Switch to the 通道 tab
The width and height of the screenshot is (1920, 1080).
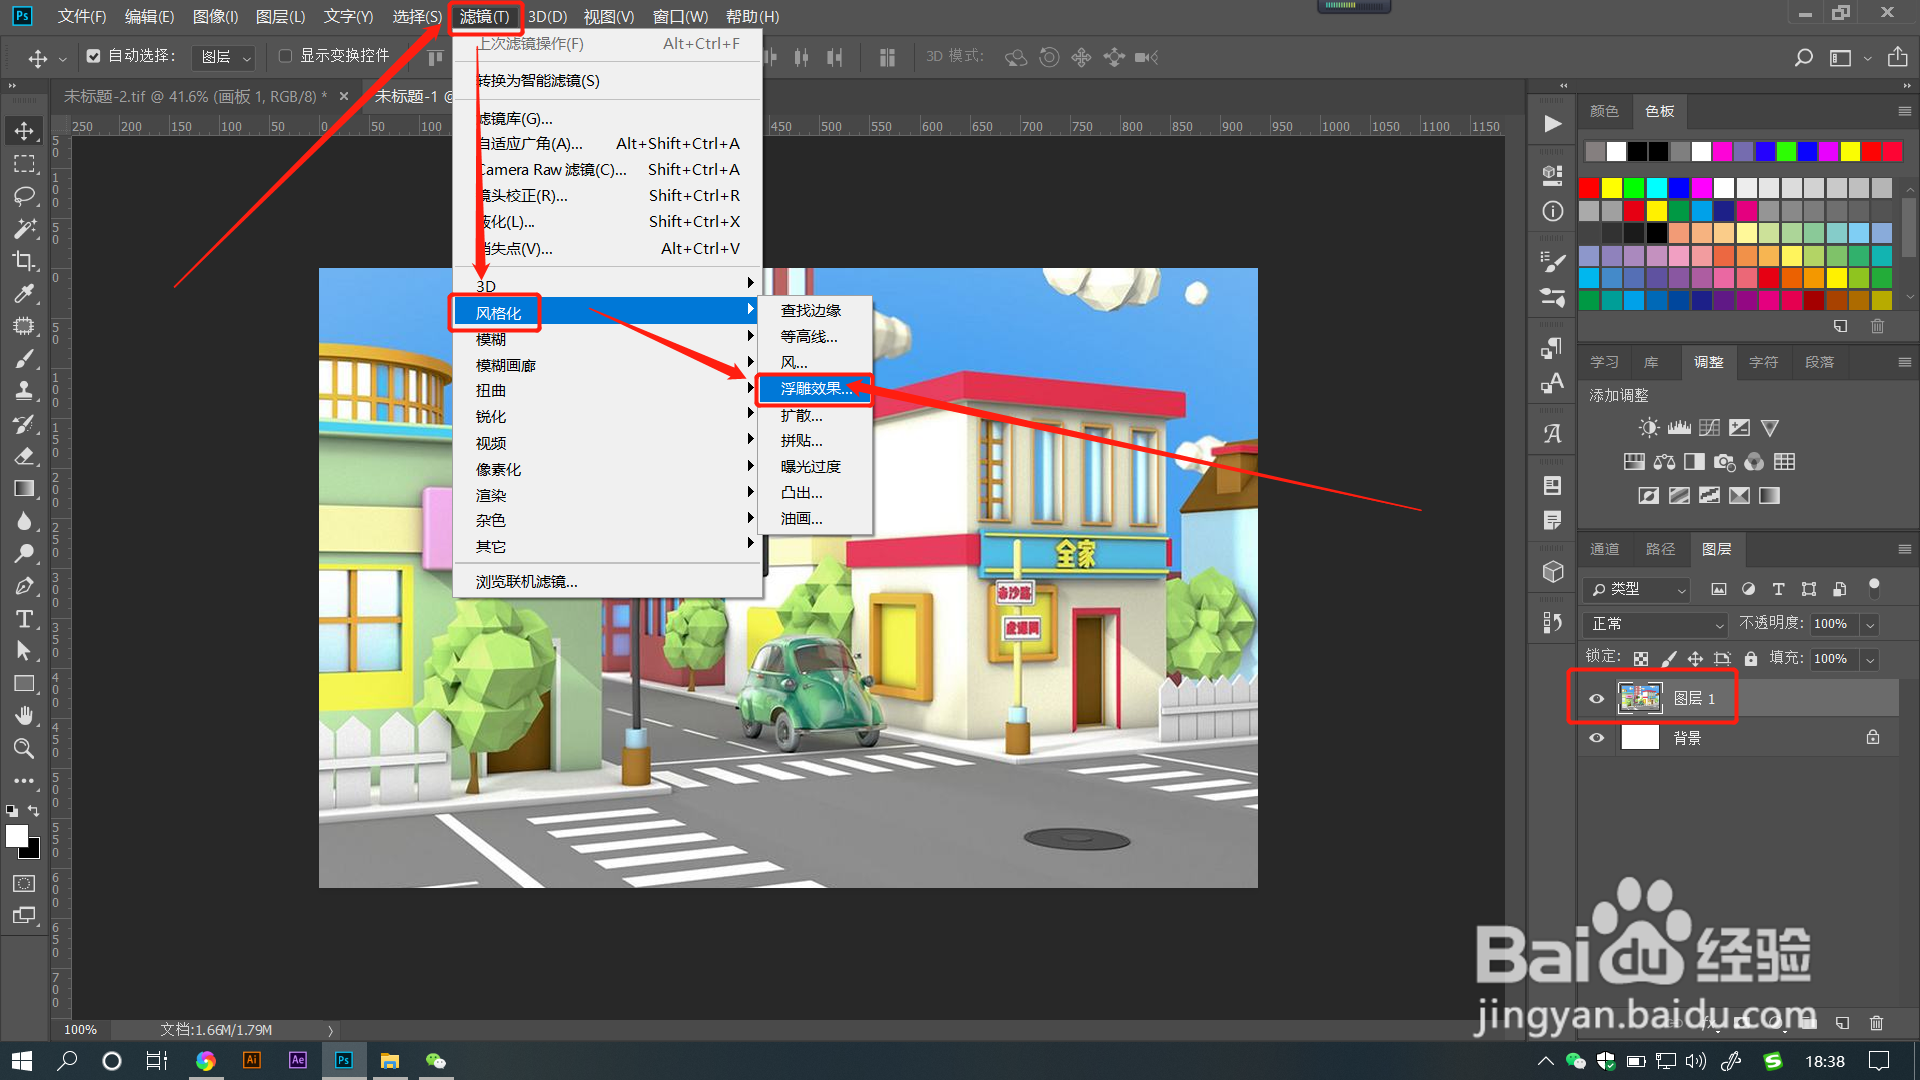[x=1604, y=549]
